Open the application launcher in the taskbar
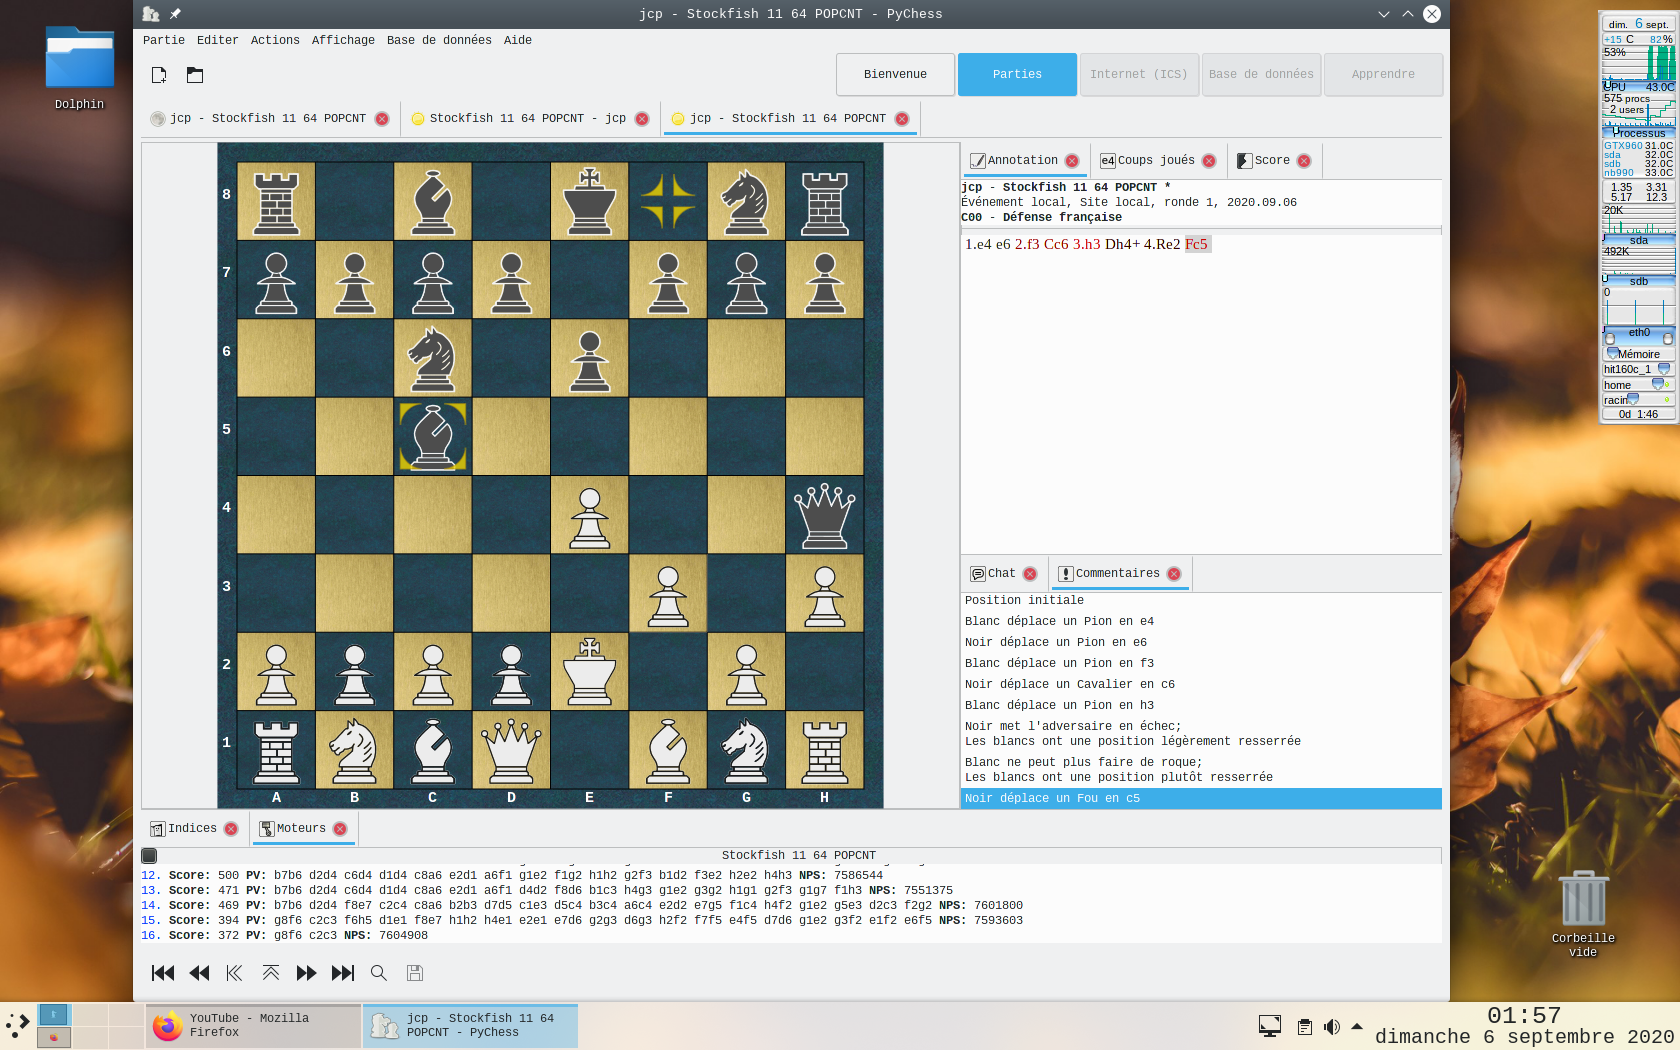Screen dimensions: 1680x1050 coord(18,1026)
